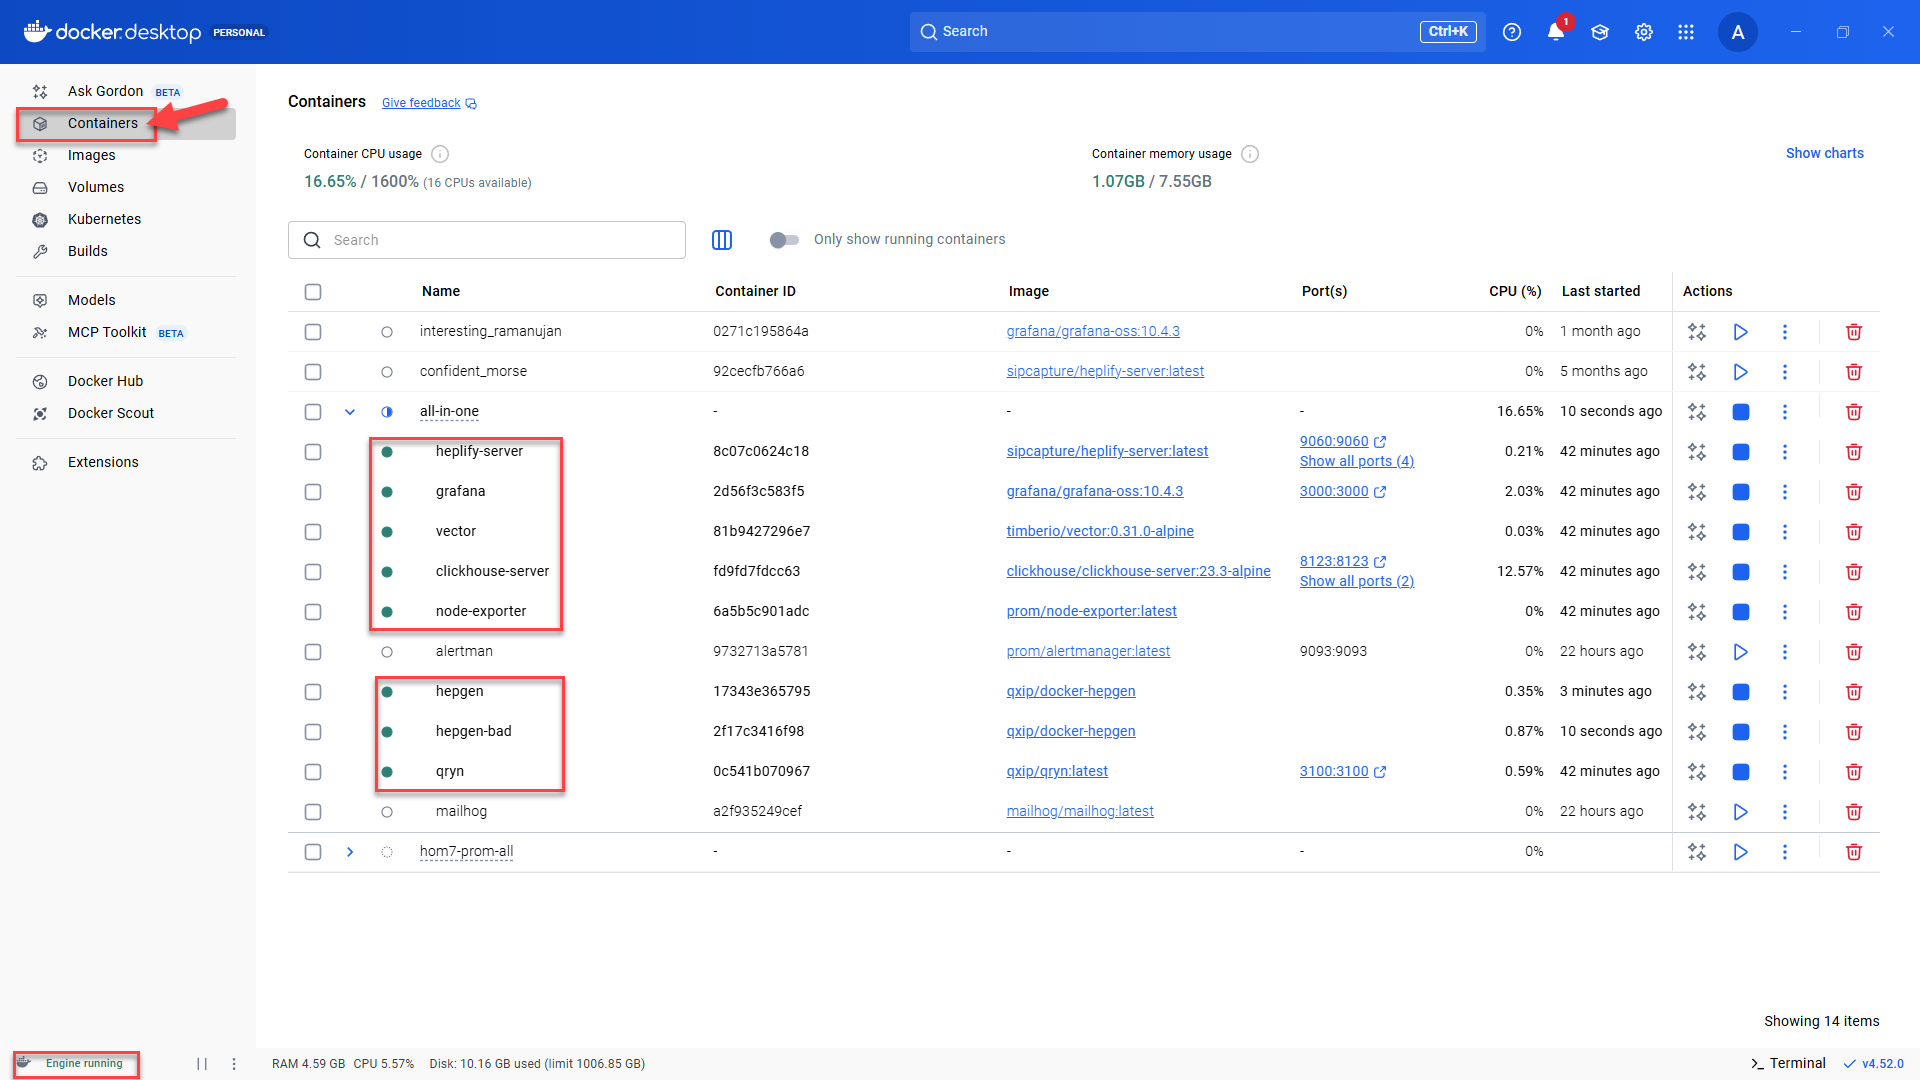The image size is (1920, 1080).
Task: Show CPU and memory charts
Action: pyautogui.click(x=1824, y=153)
